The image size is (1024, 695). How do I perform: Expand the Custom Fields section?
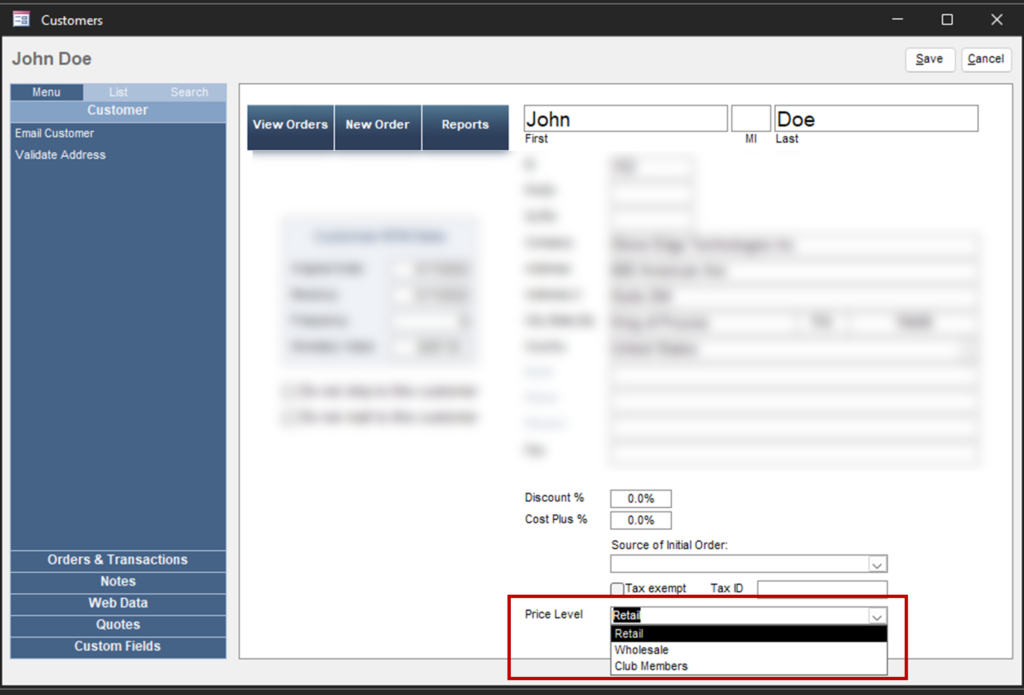(118, 646)
